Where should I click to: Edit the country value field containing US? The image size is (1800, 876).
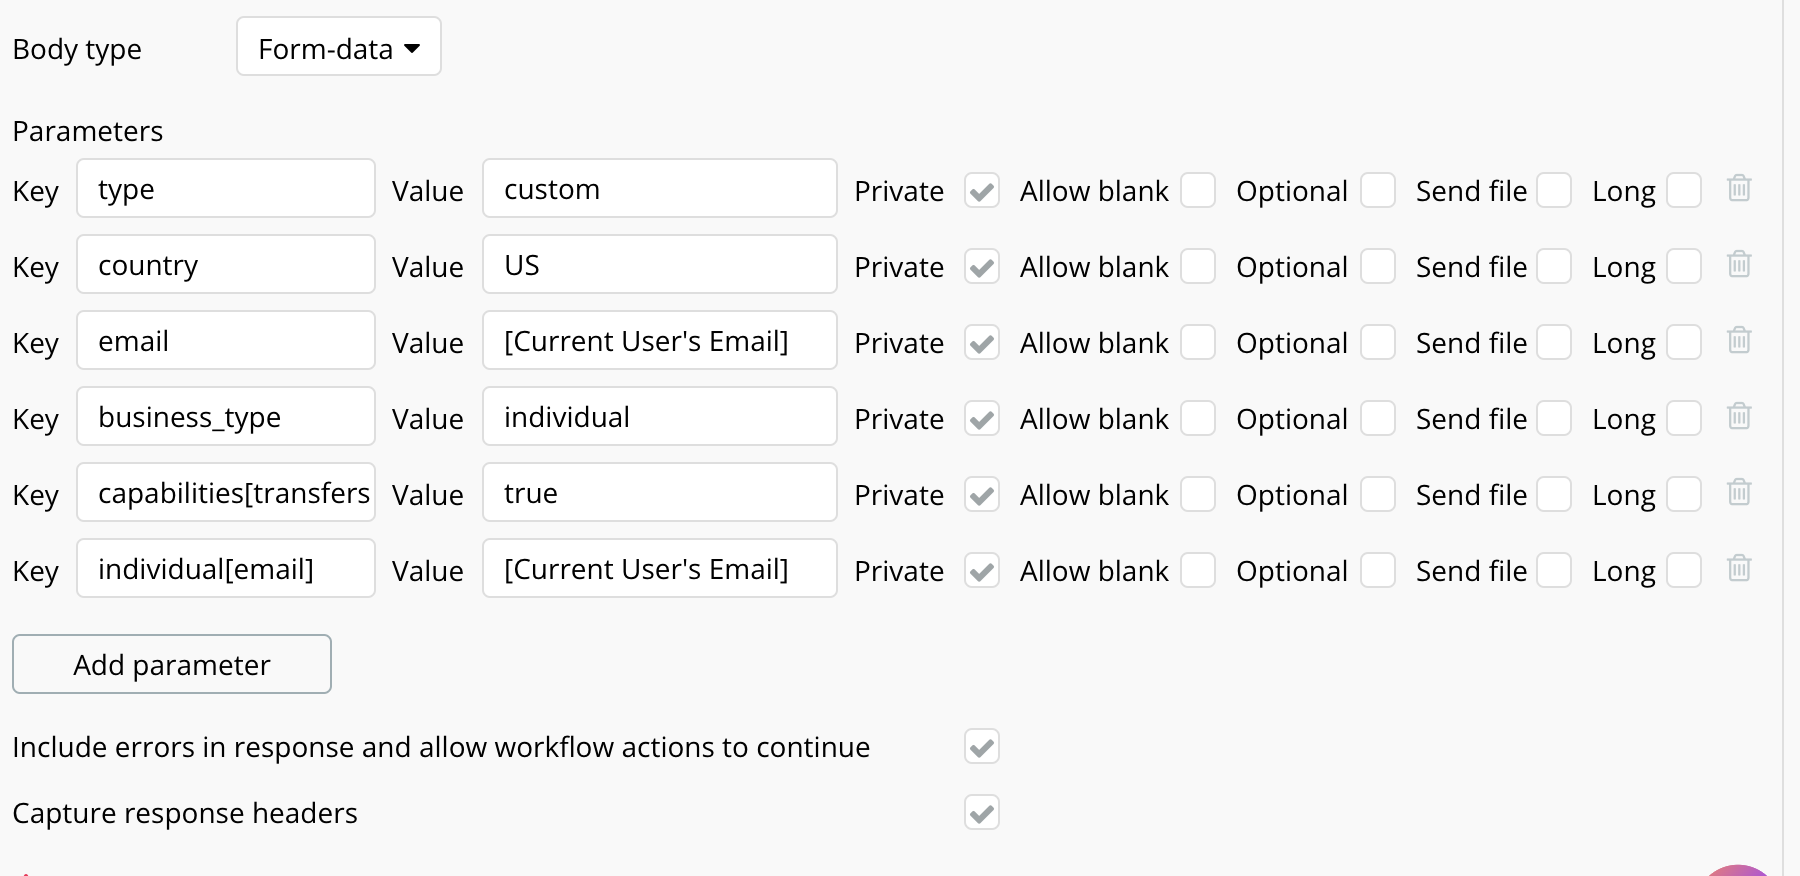point(660,265)
